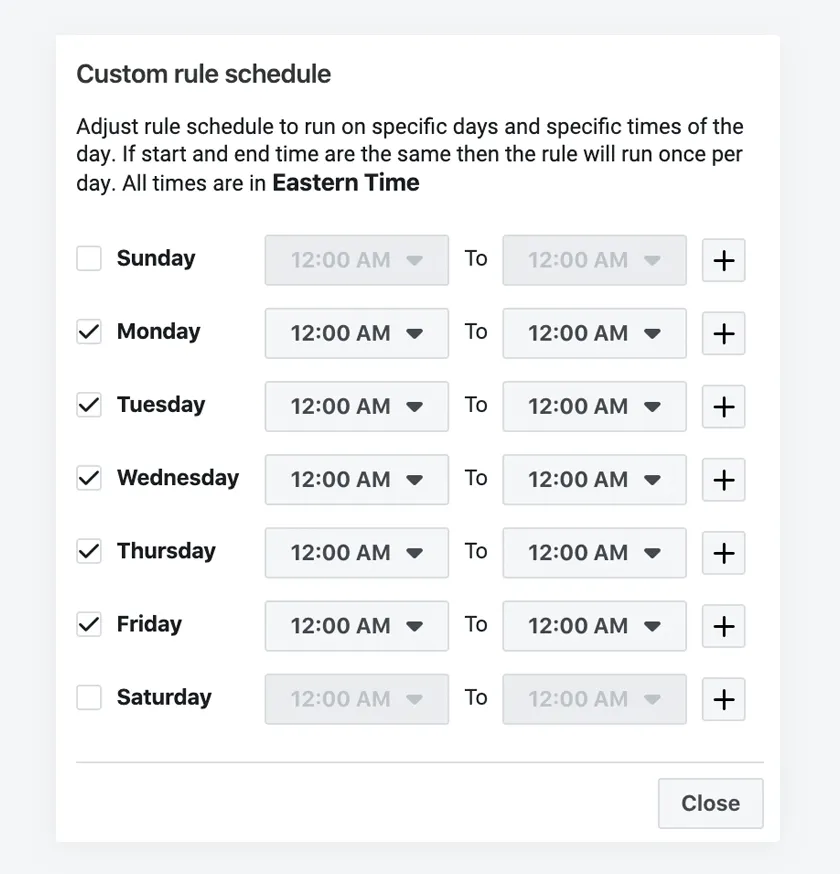Viewport: 840px width, 874px height.
Task: Open Tuesday's end time dropdown
Action: [x=594, y=406]
